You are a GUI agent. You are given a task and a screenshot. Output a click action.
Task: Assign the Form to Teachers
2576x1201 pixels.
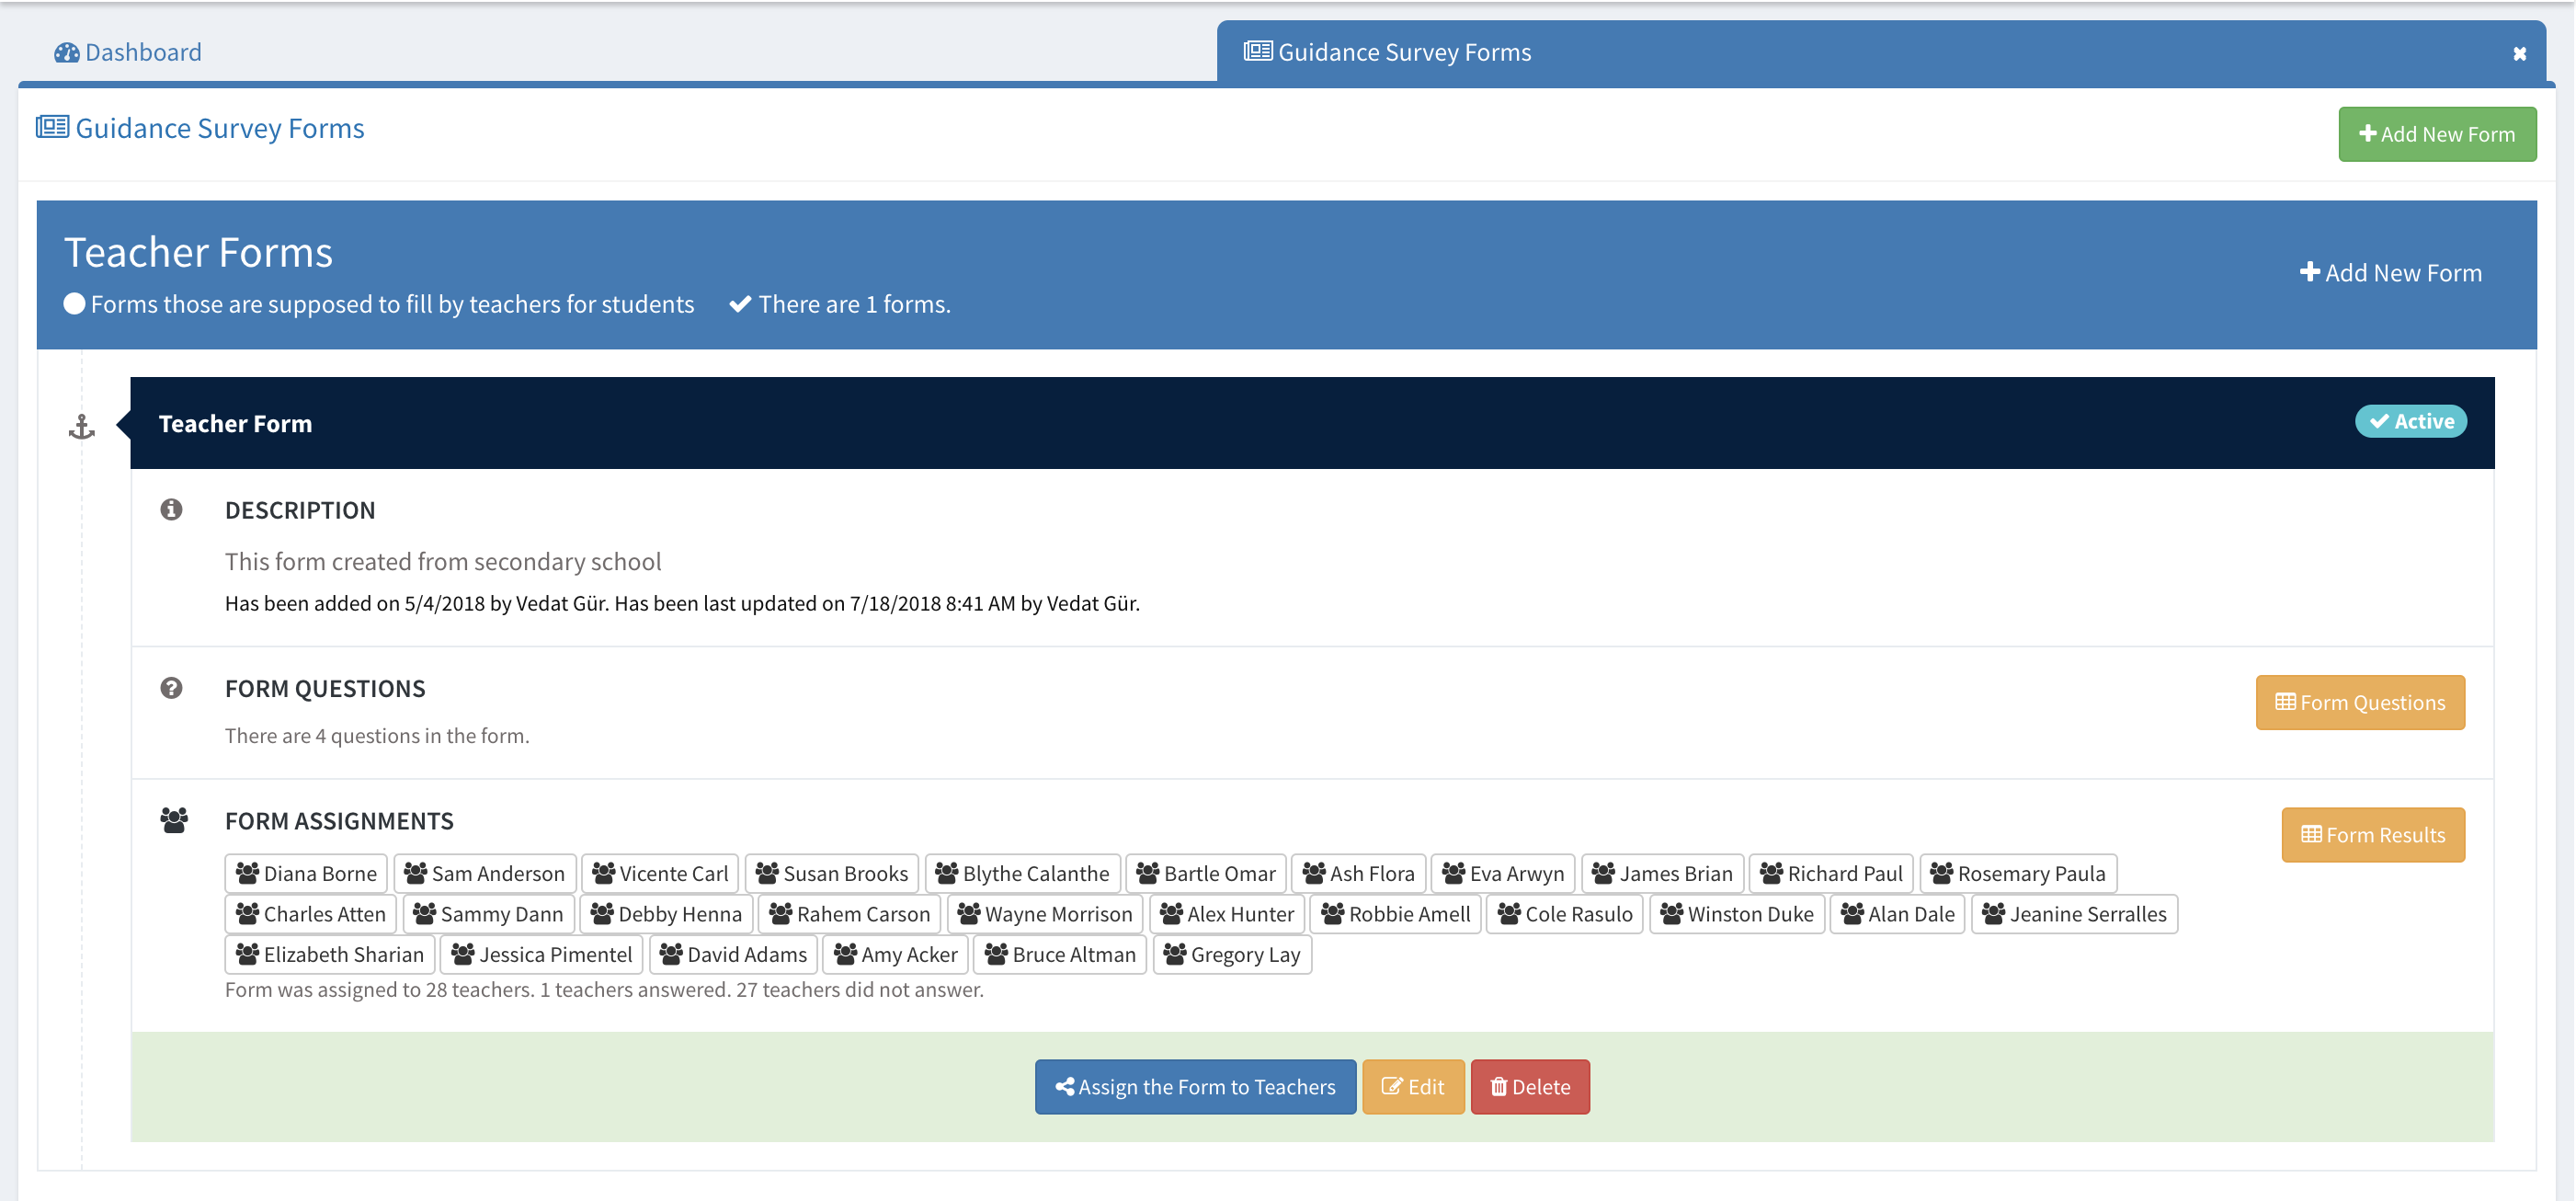1194,1086
